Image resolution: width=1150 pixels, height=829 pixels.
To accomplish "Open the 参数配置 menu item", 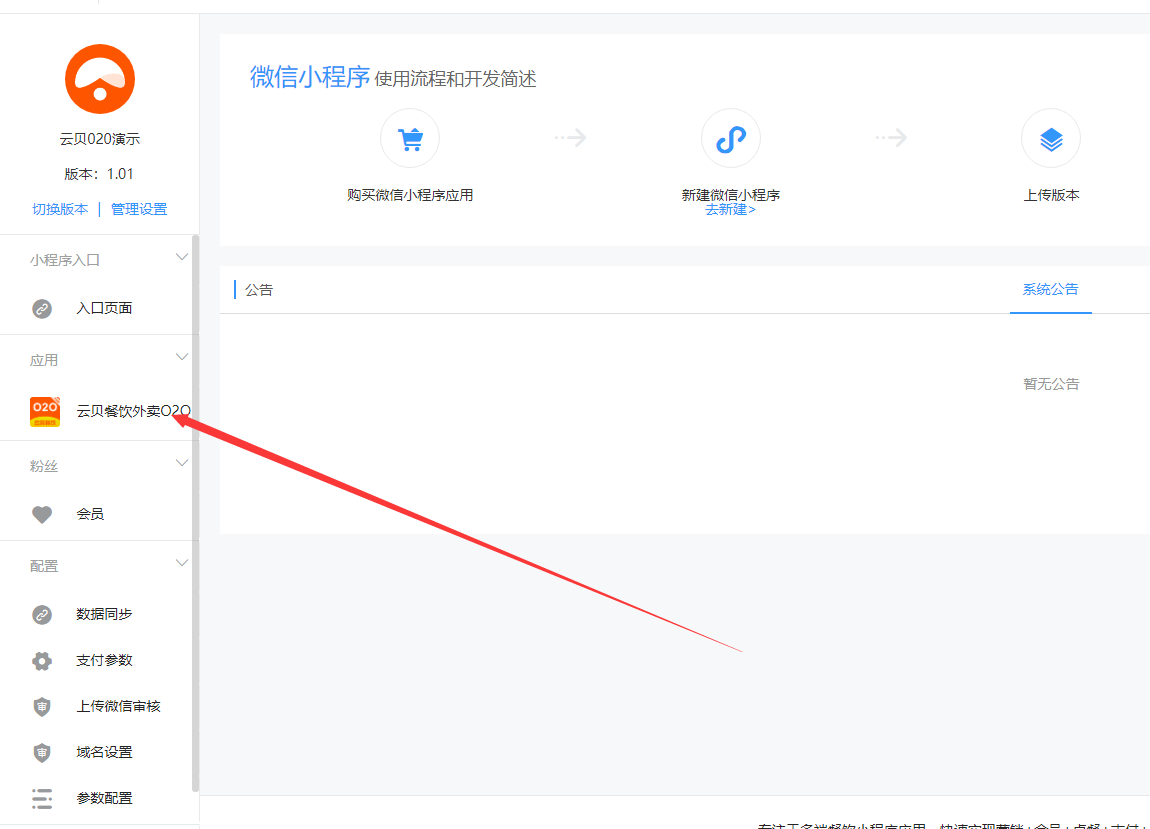I will pos(104,798).
